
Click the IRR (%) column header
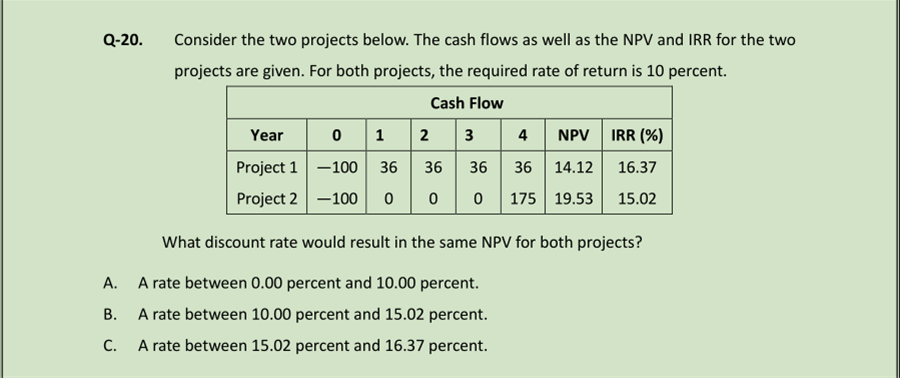point(637,135)
